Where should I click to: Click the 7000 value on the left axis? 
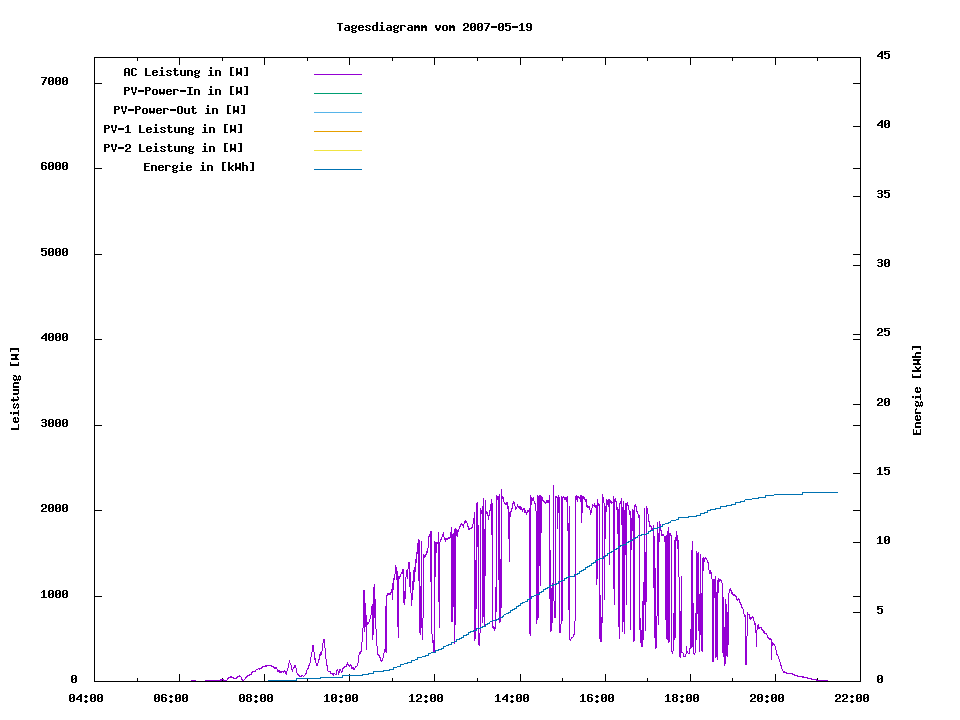[x=53, y=81]
